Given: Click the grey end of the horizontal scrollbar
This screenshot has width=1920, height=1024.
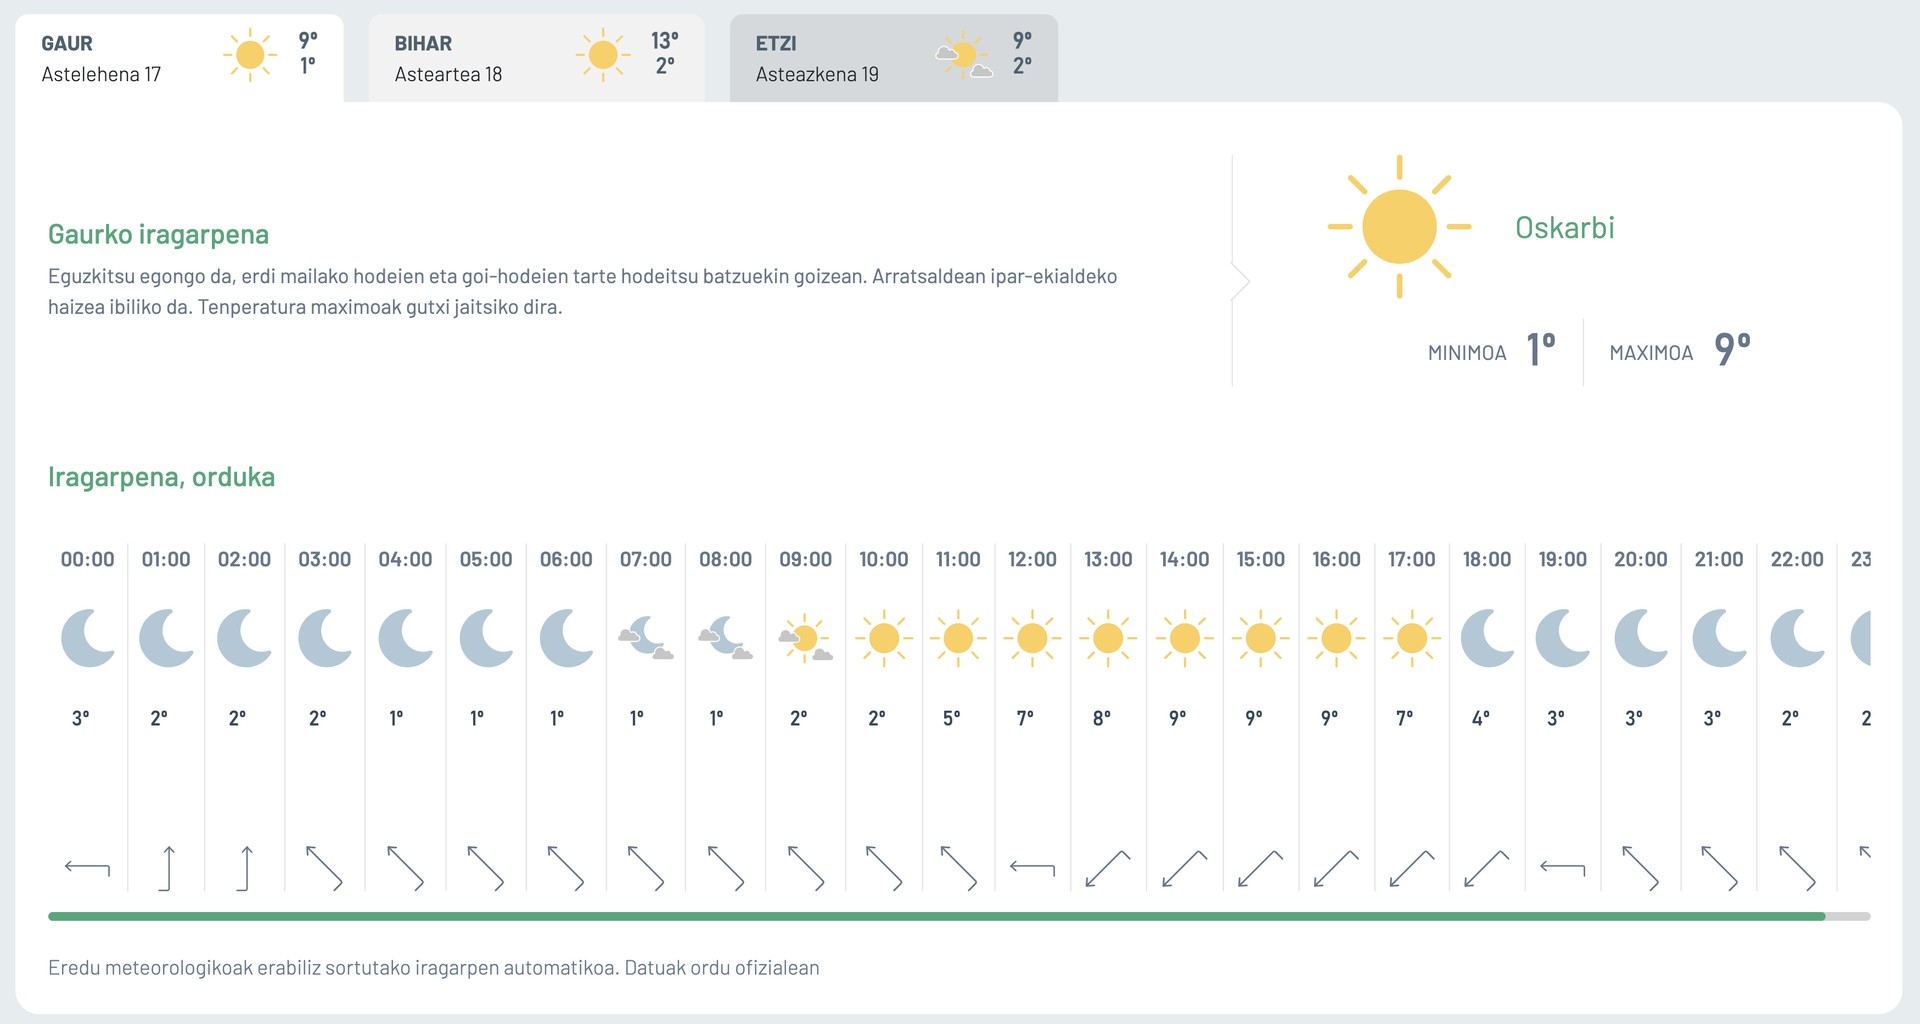Looking at the screenshot, I should click(1848, 916).
